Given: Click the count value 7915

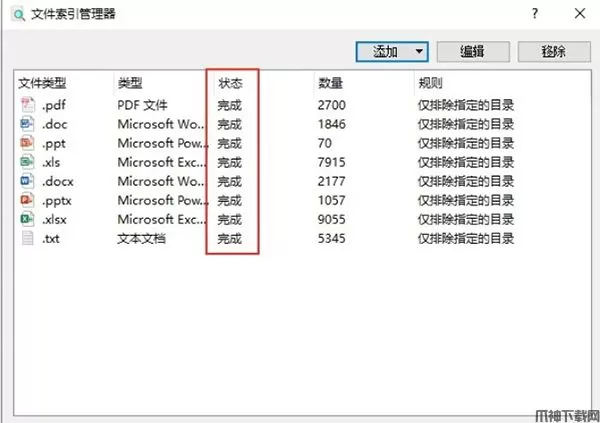Looking at the screenshot, I should (332, 162).
